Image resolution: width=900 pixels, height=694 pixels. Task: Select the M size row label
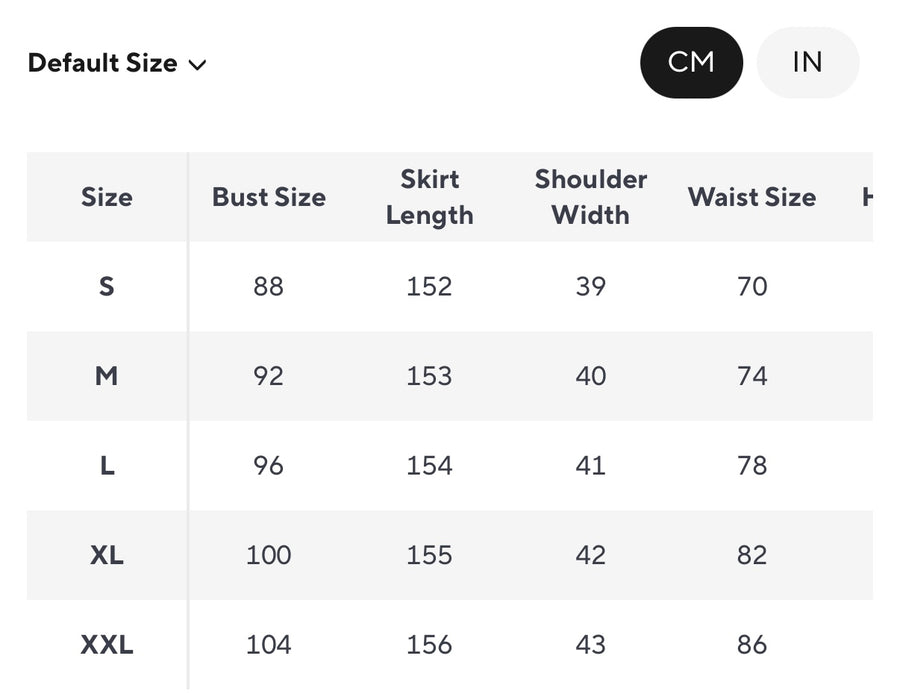107,376
